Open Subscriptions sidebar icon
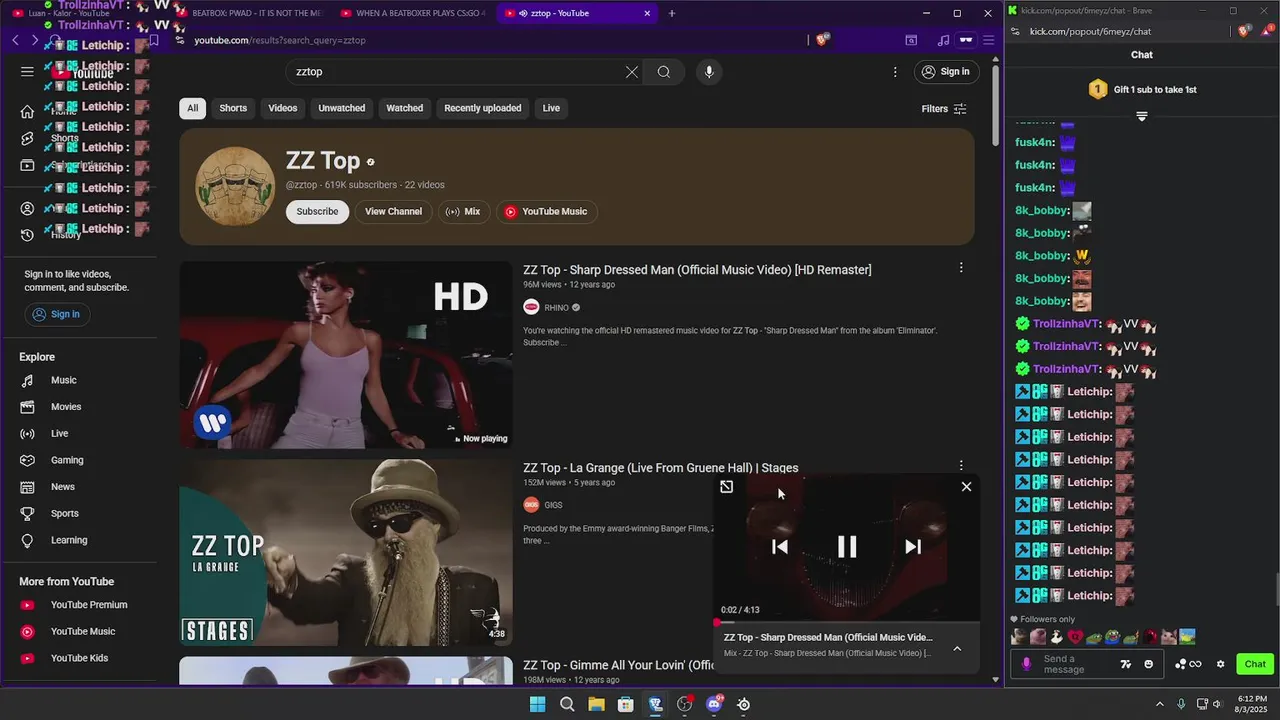The height and width of the screenshot is (720, 1280). coord(27,166)
